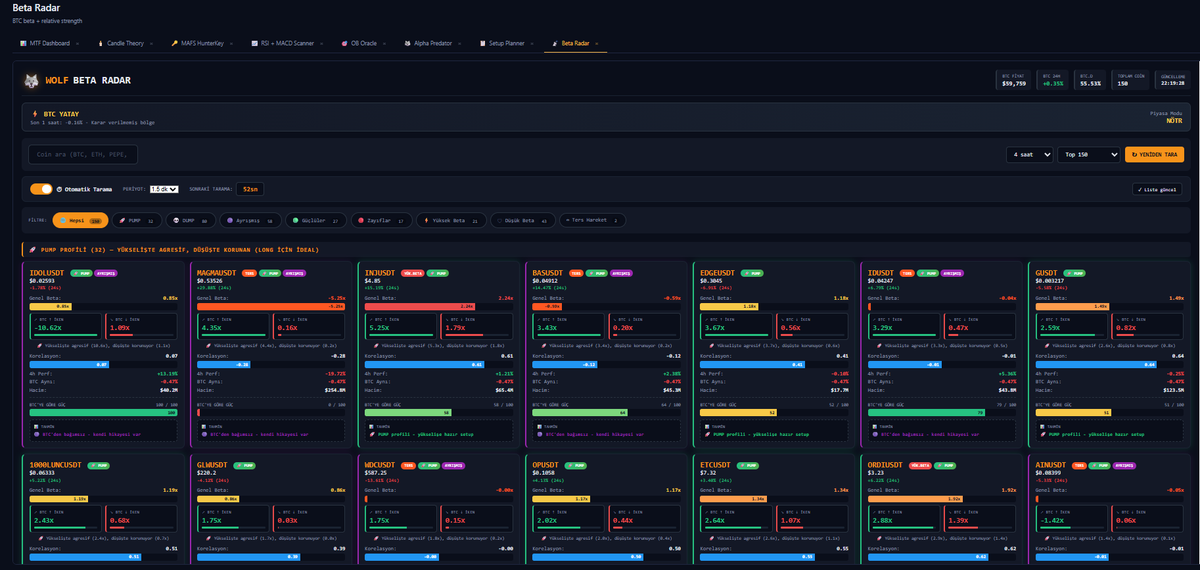Click the BTC FİYAT $59,759 stat box
The image size is (1200, 570).
tap(1014, 80)
